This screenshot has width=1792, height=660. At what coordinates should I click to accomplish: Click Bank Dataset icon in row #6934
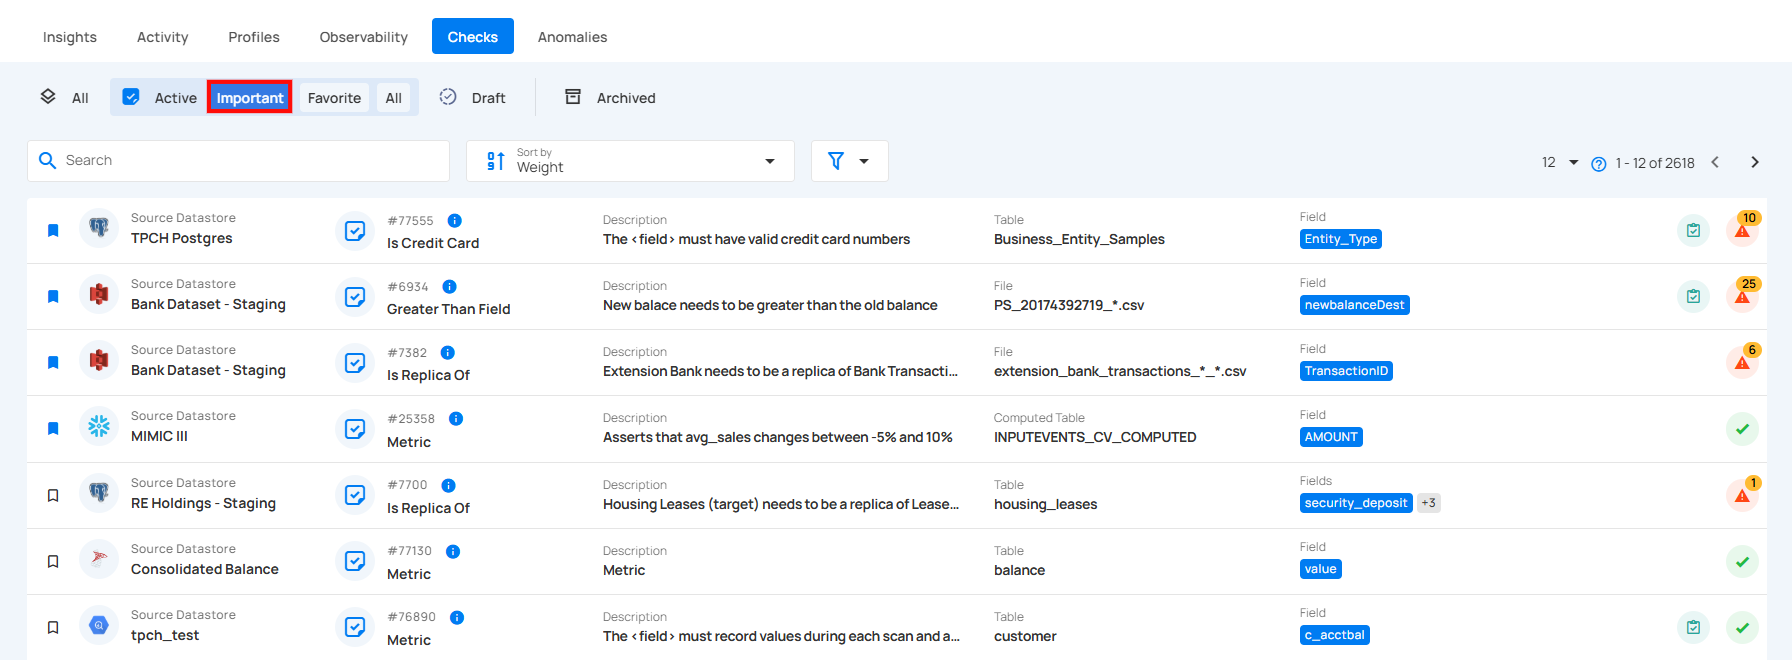(99, 294)
